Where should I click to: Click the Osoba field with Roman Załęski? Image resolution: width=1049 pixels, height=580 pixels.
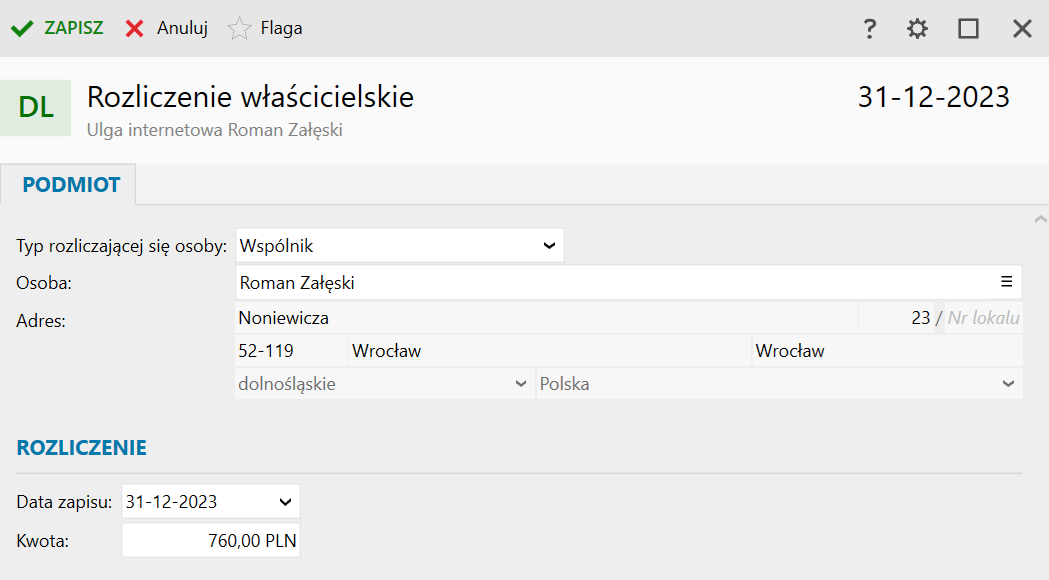click(x=600, y=283)
